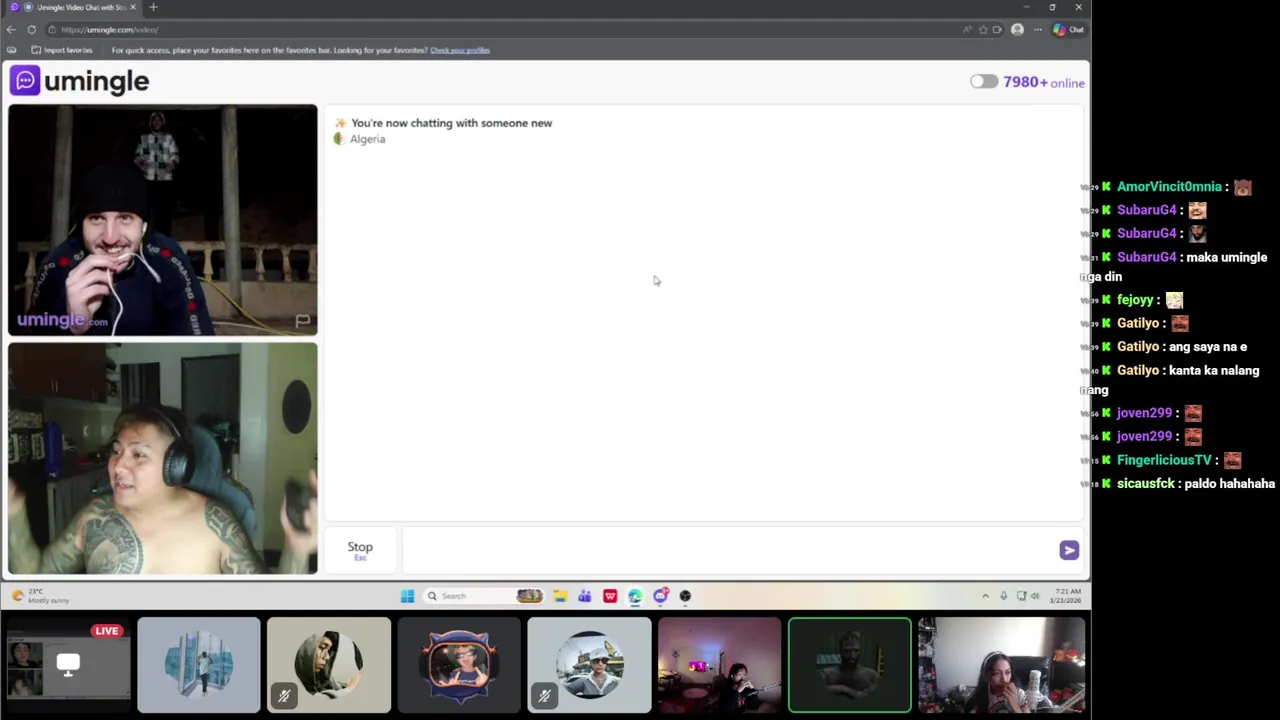1280x720 pixels.
Task: Click username AmorVincitOmnia in chat
Action: click(x=1169, y=187)
